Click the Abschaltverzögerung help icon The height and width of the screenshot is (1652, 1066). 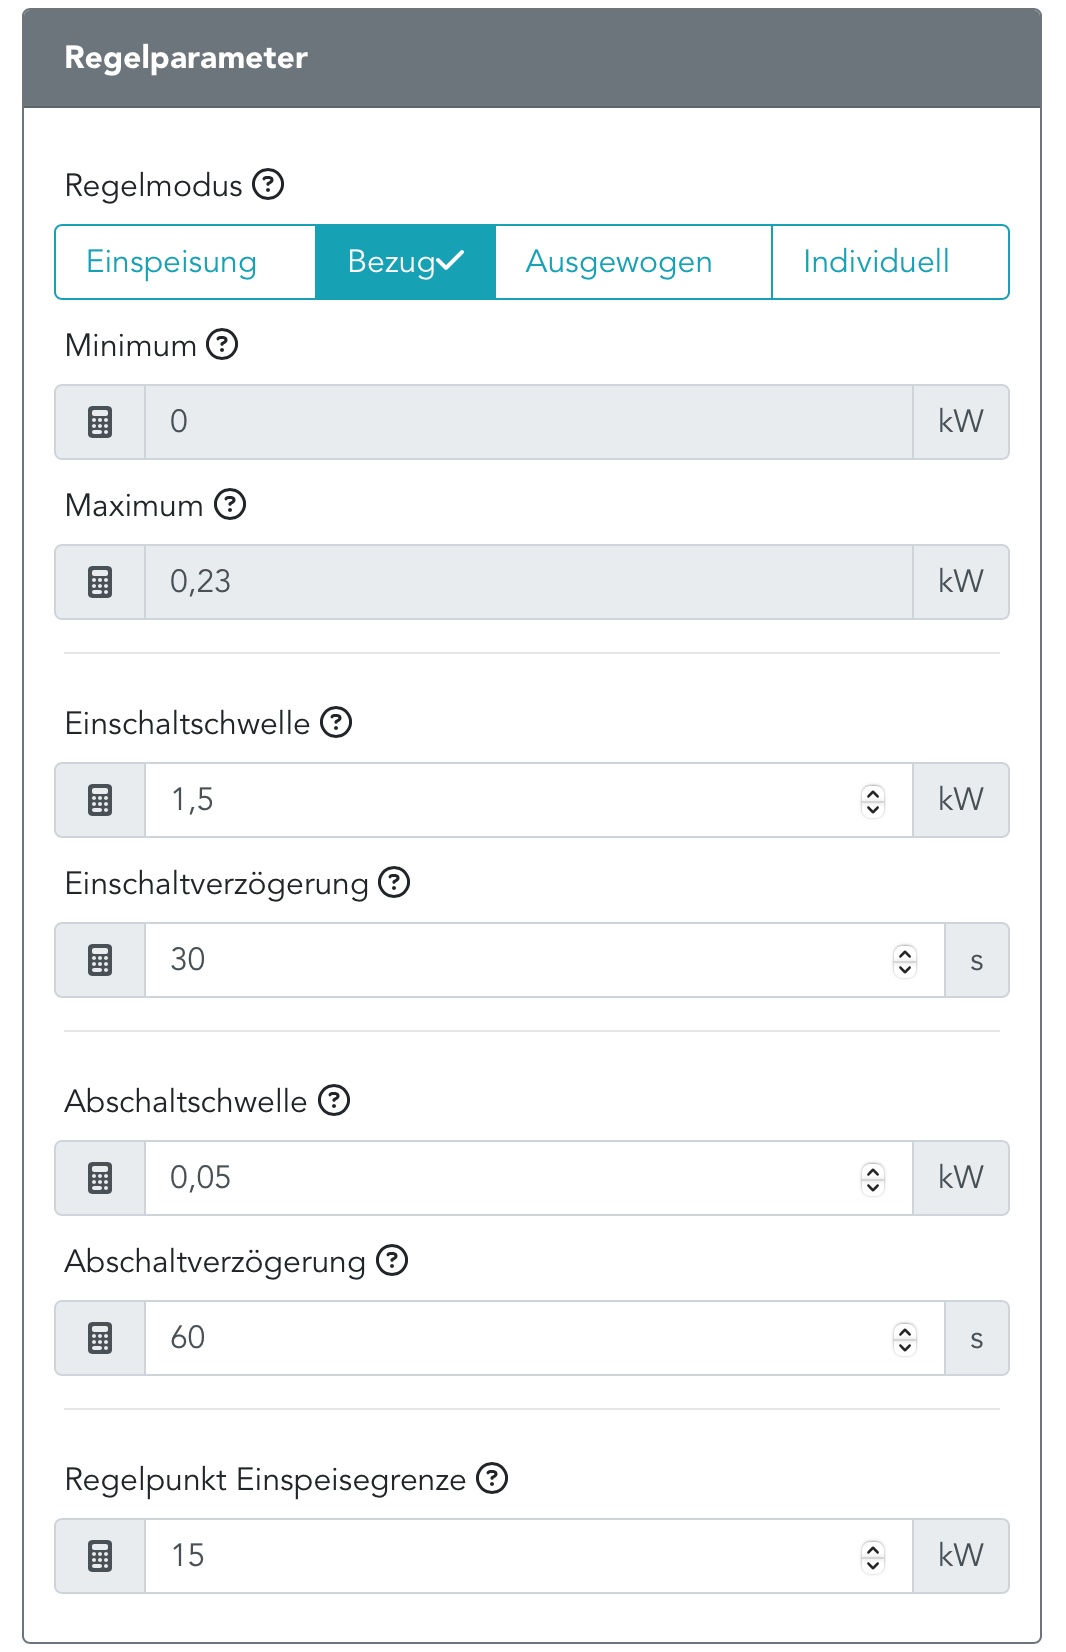pos(392,1261)
